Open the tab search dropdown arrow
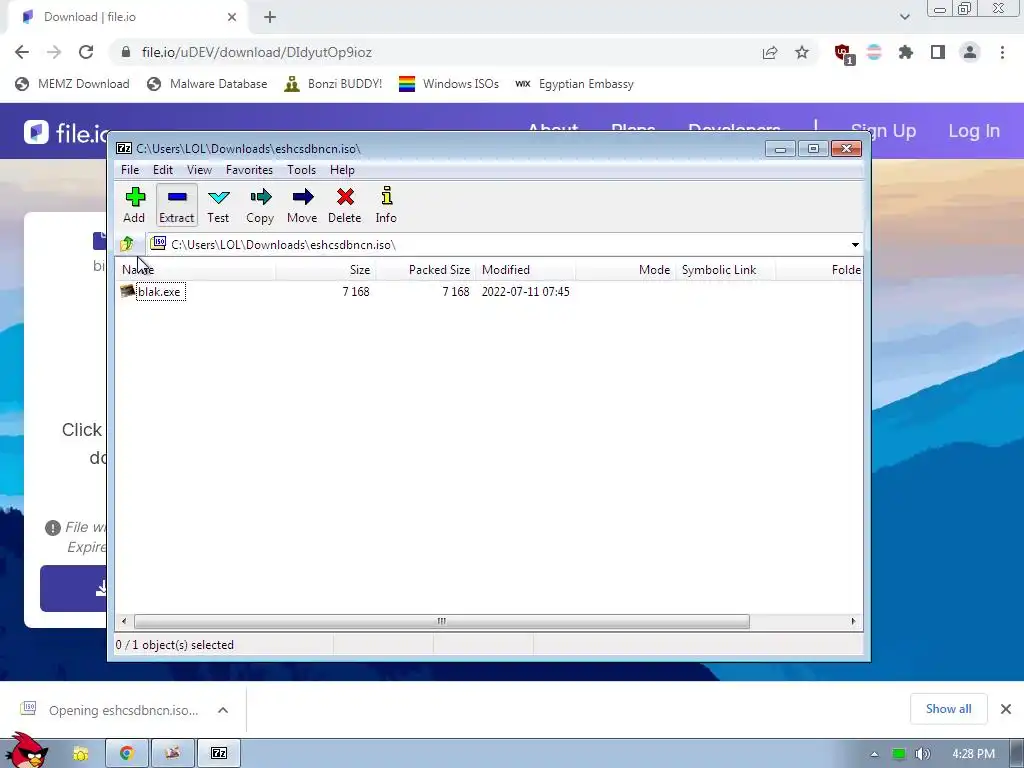1024x768 pixels. pos(904,17)
